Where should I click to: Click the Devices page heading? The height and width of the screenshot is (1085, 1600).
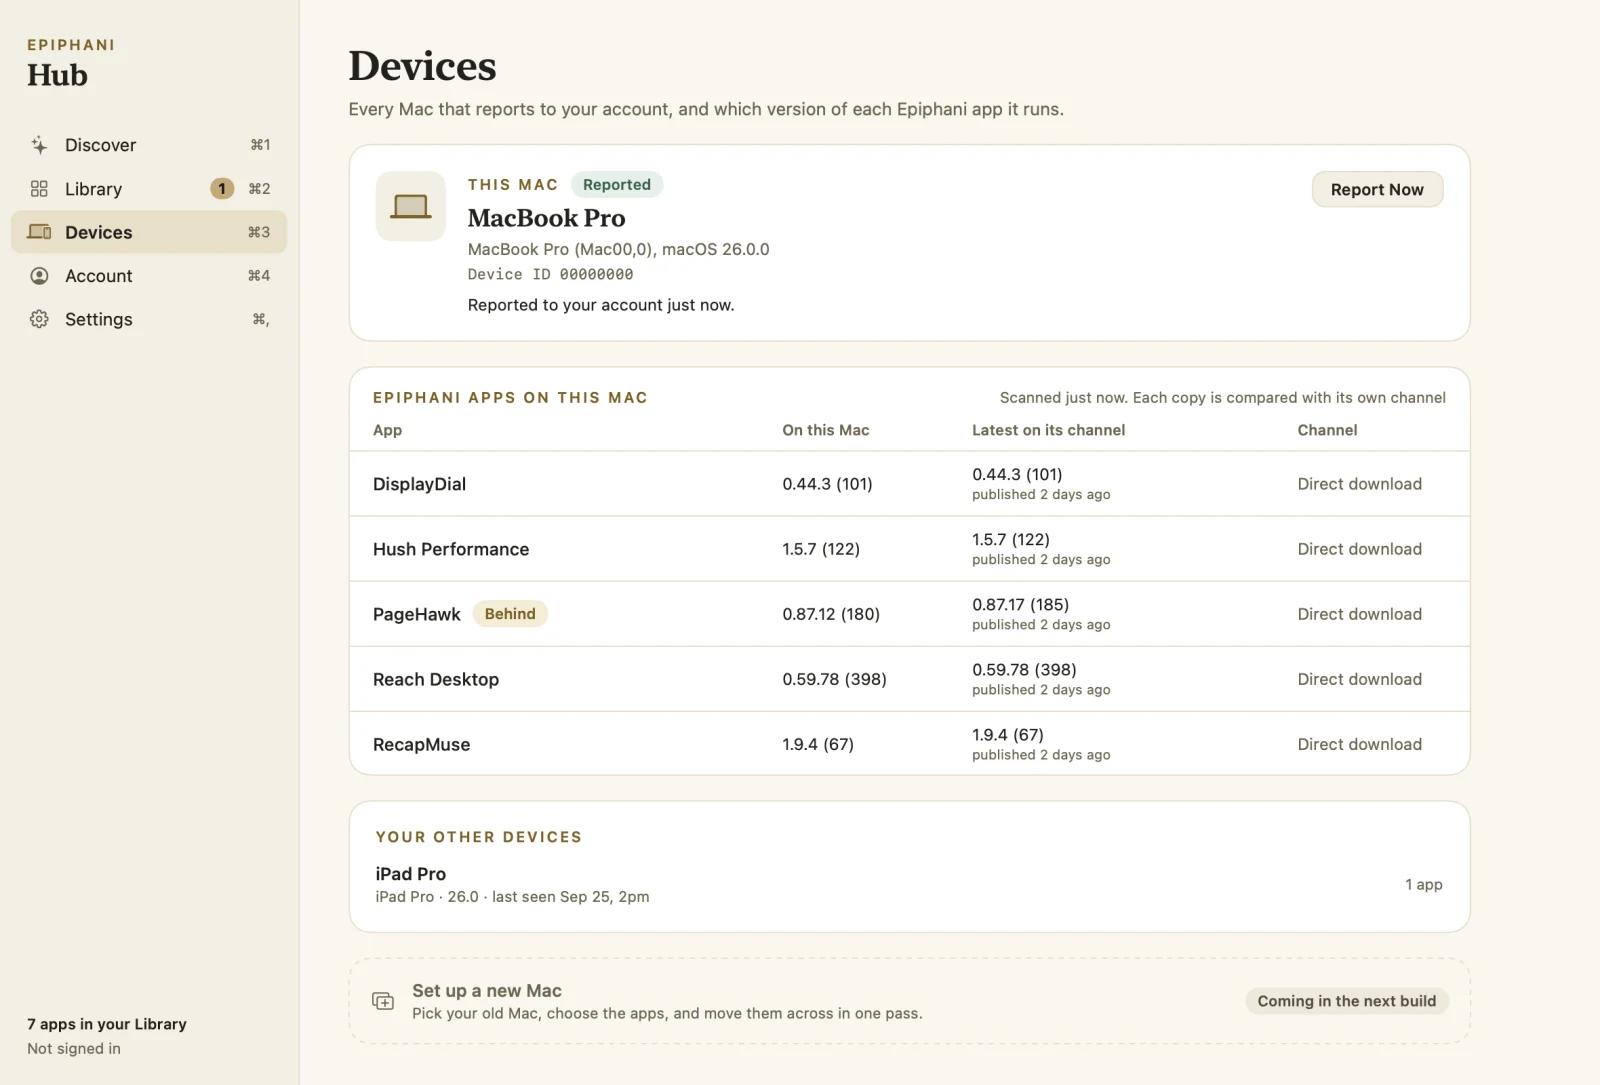[x=422, y=66]
